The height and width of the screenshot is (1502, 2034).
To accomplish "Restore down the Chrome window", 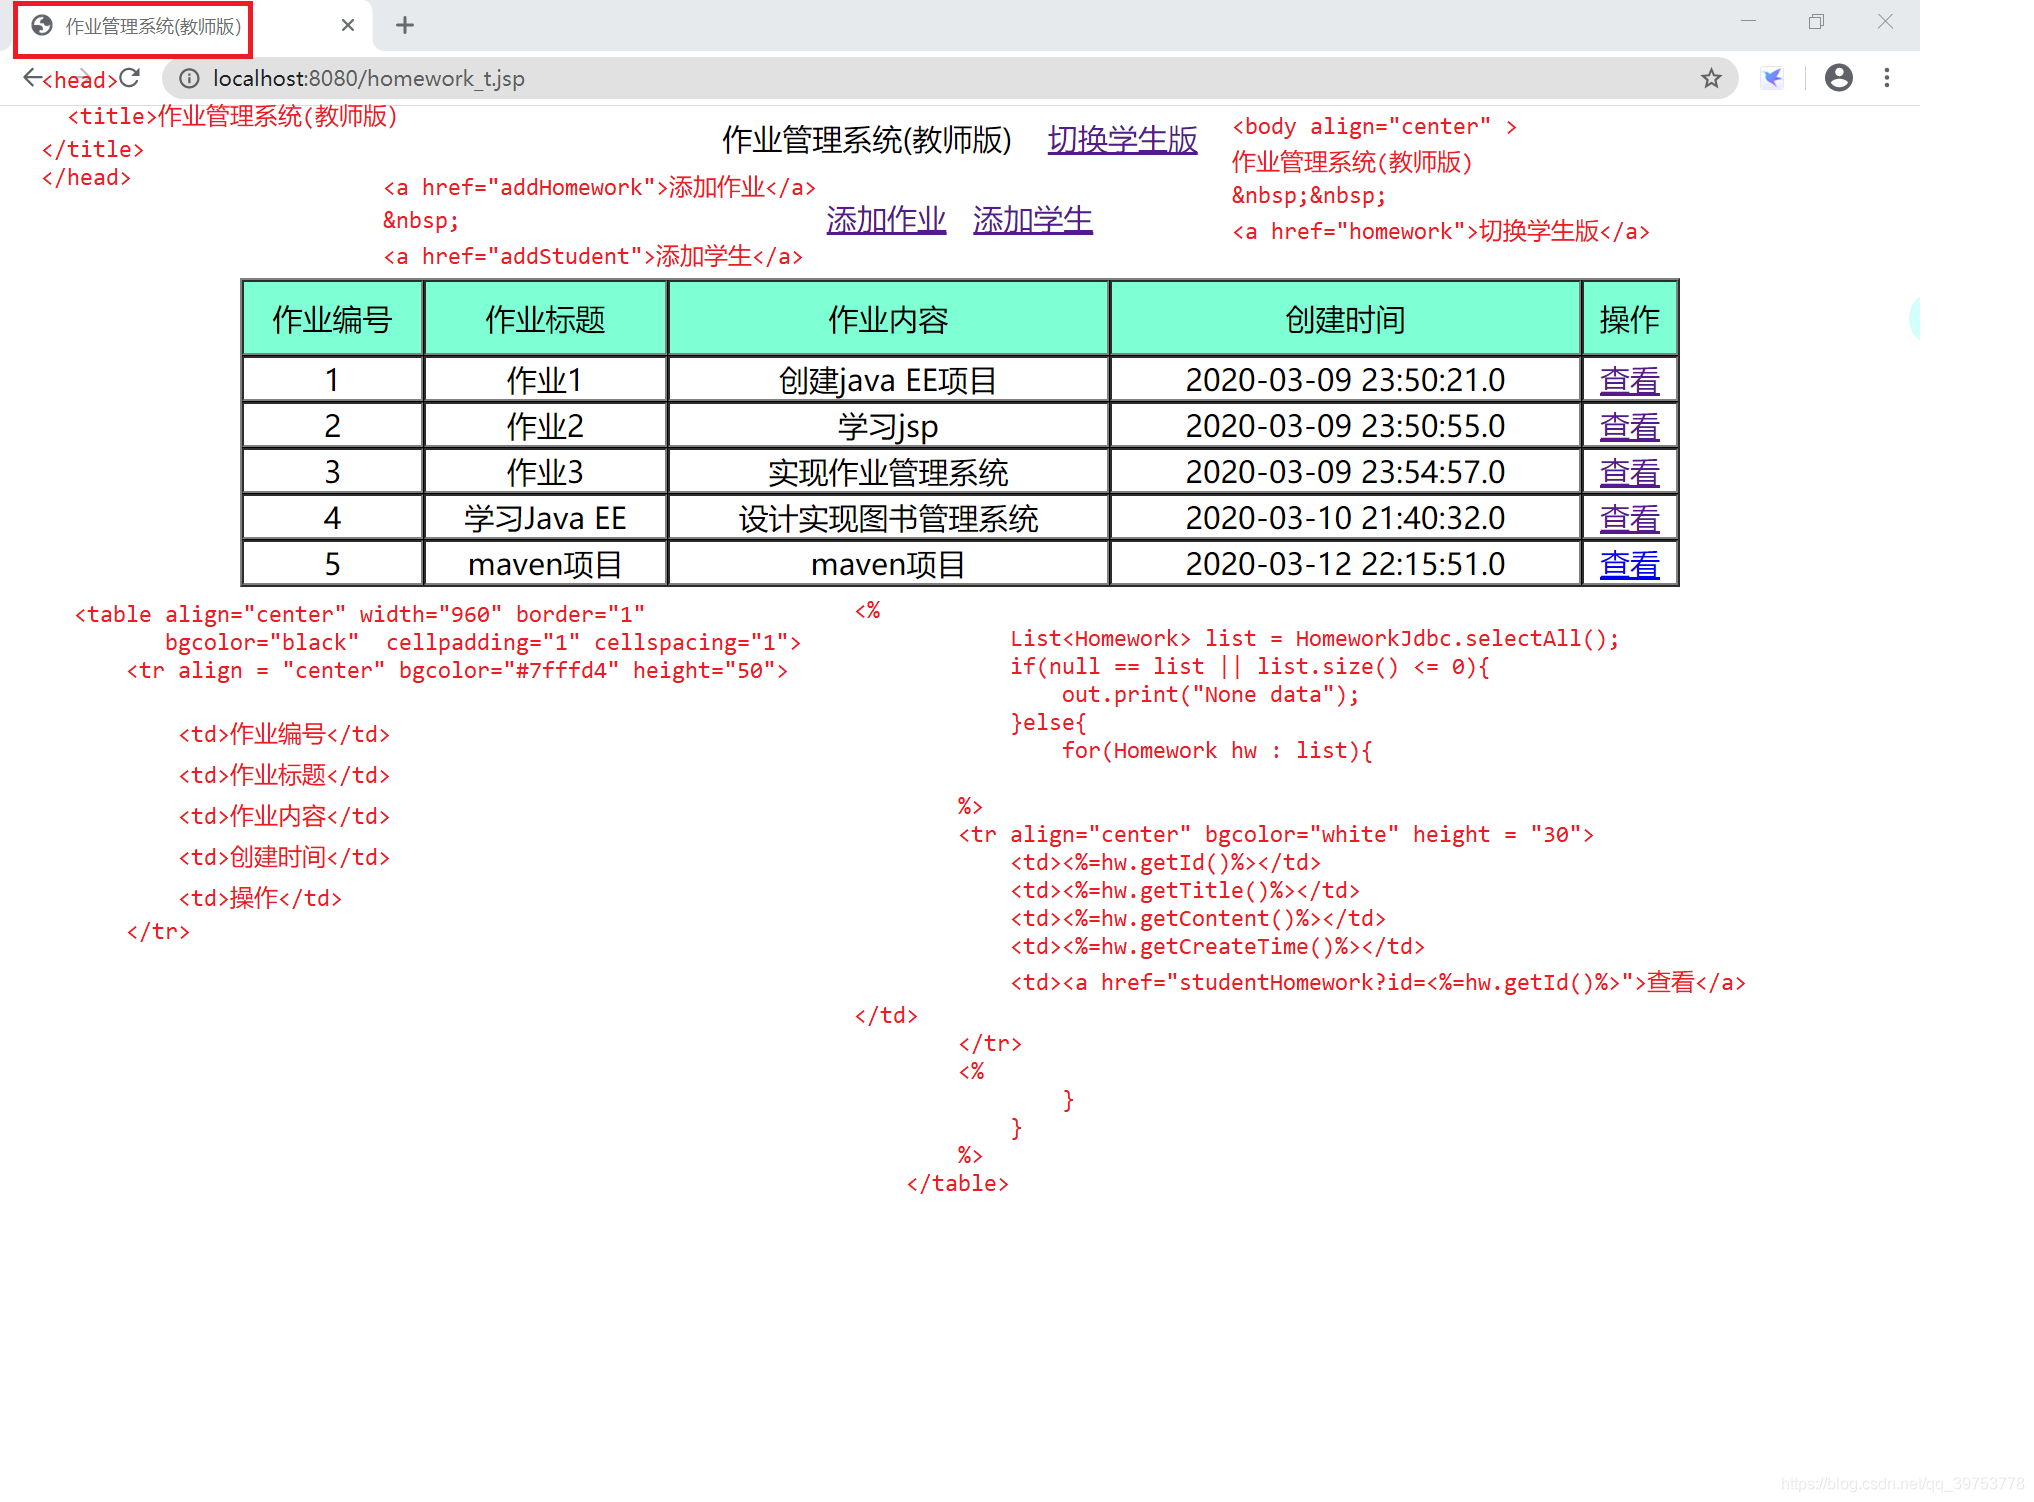I will coord(1816,22).
